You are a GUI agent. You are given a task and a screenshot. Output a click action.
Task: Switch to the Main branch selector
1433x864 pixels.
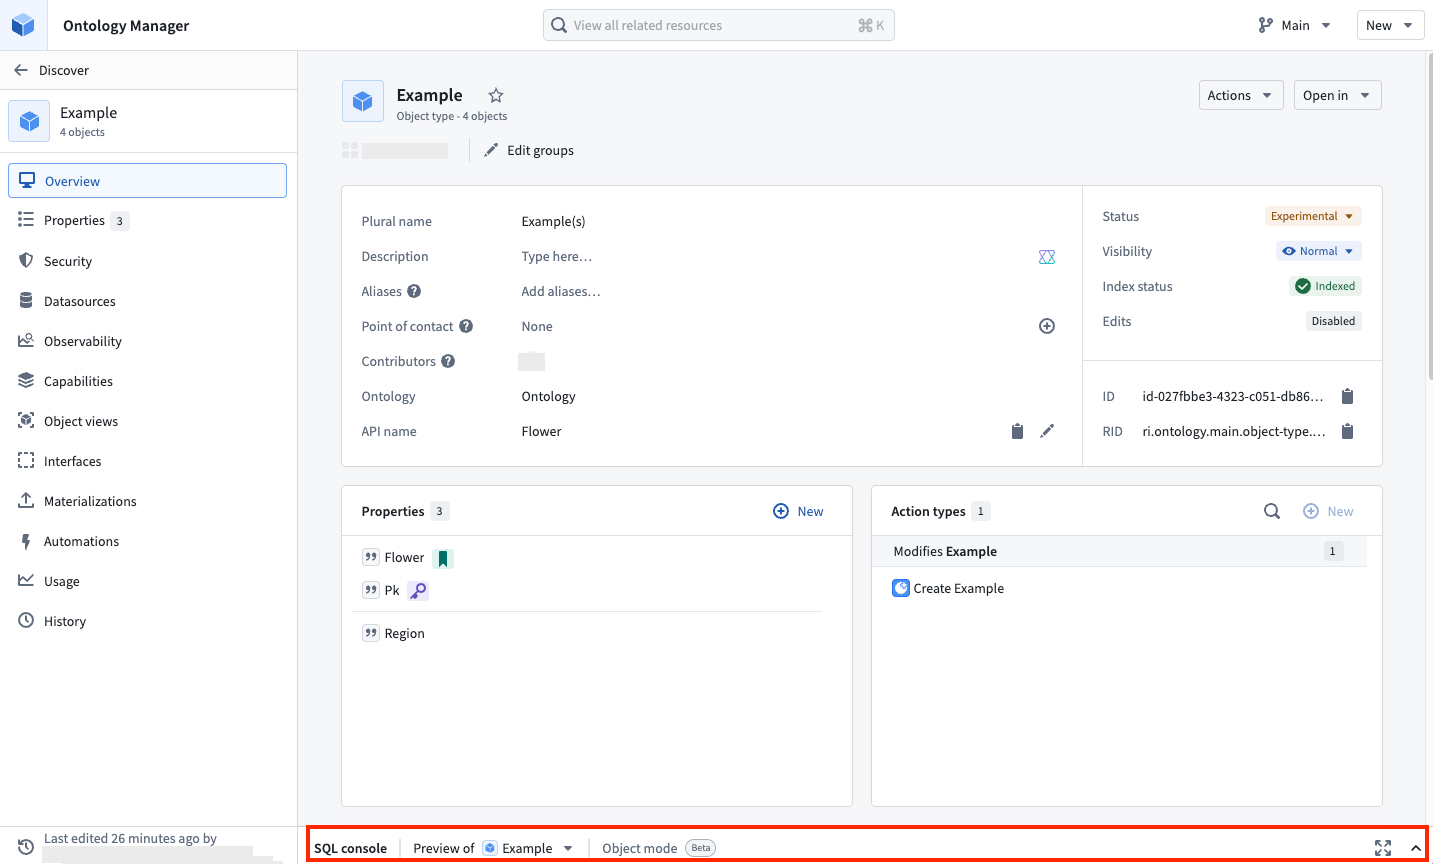pos(1295,25)
